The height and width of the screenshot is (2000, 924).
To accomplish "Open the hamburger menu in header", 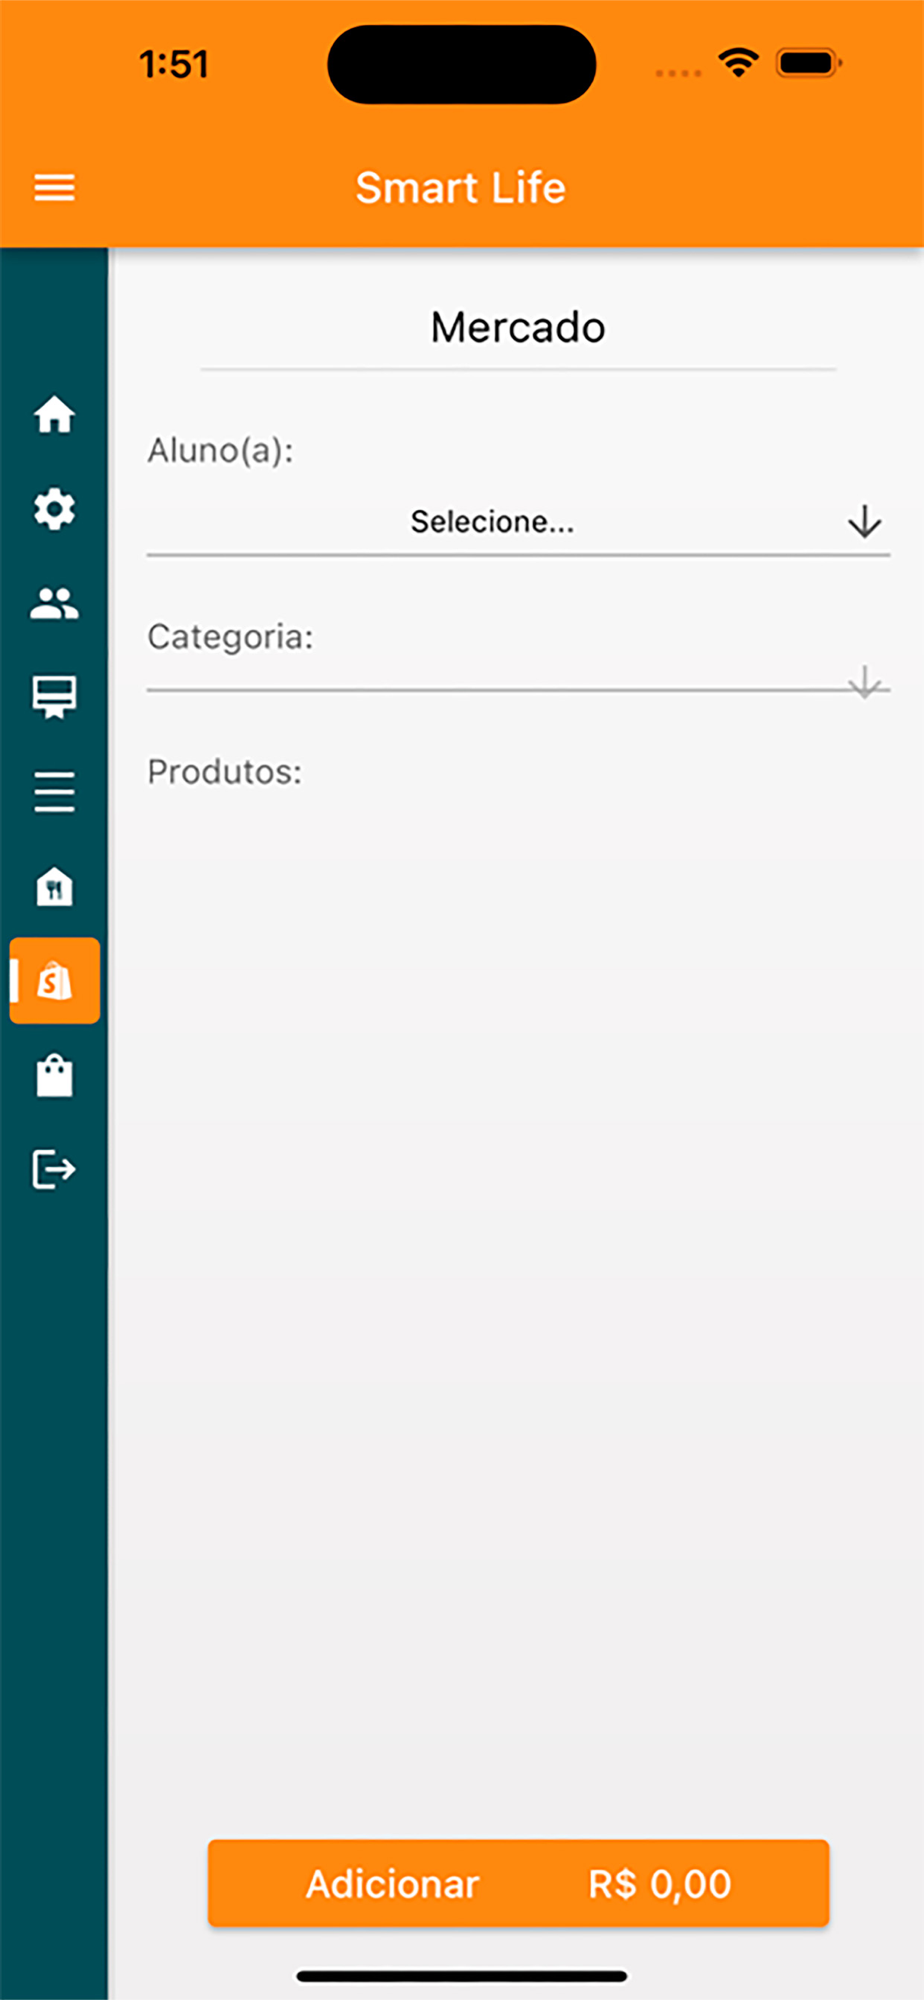I will (x=54, y=187).
